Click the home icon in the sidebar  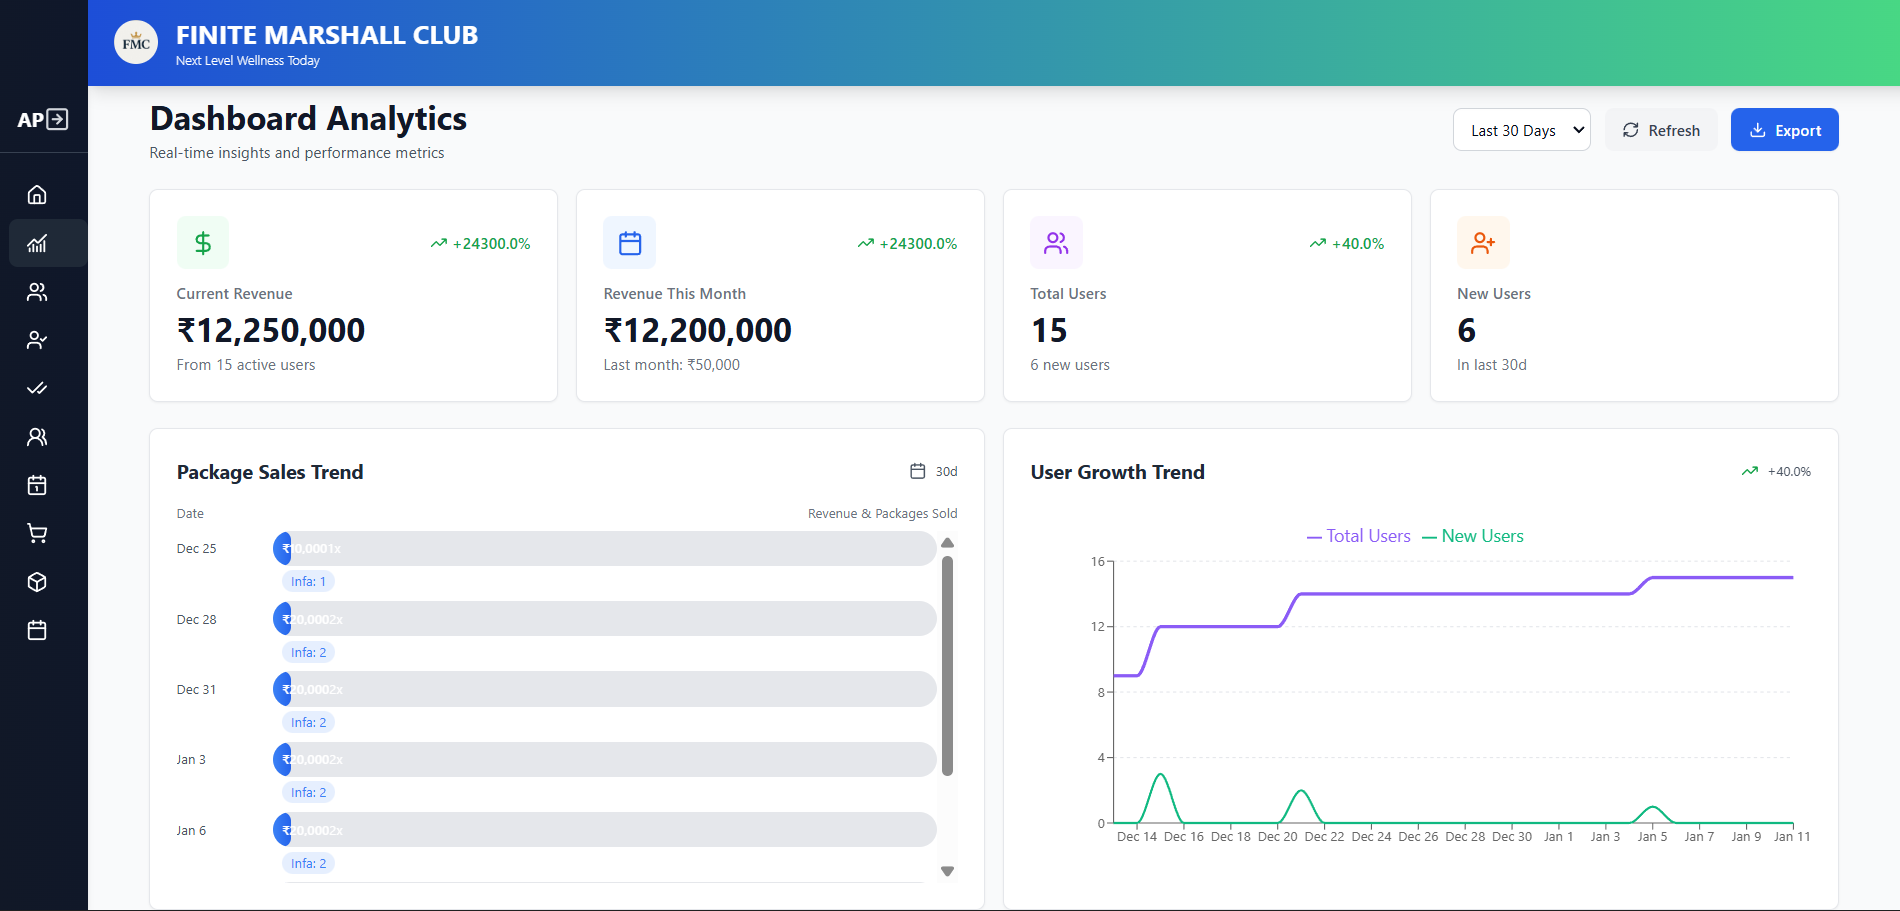tap(37, 195)
